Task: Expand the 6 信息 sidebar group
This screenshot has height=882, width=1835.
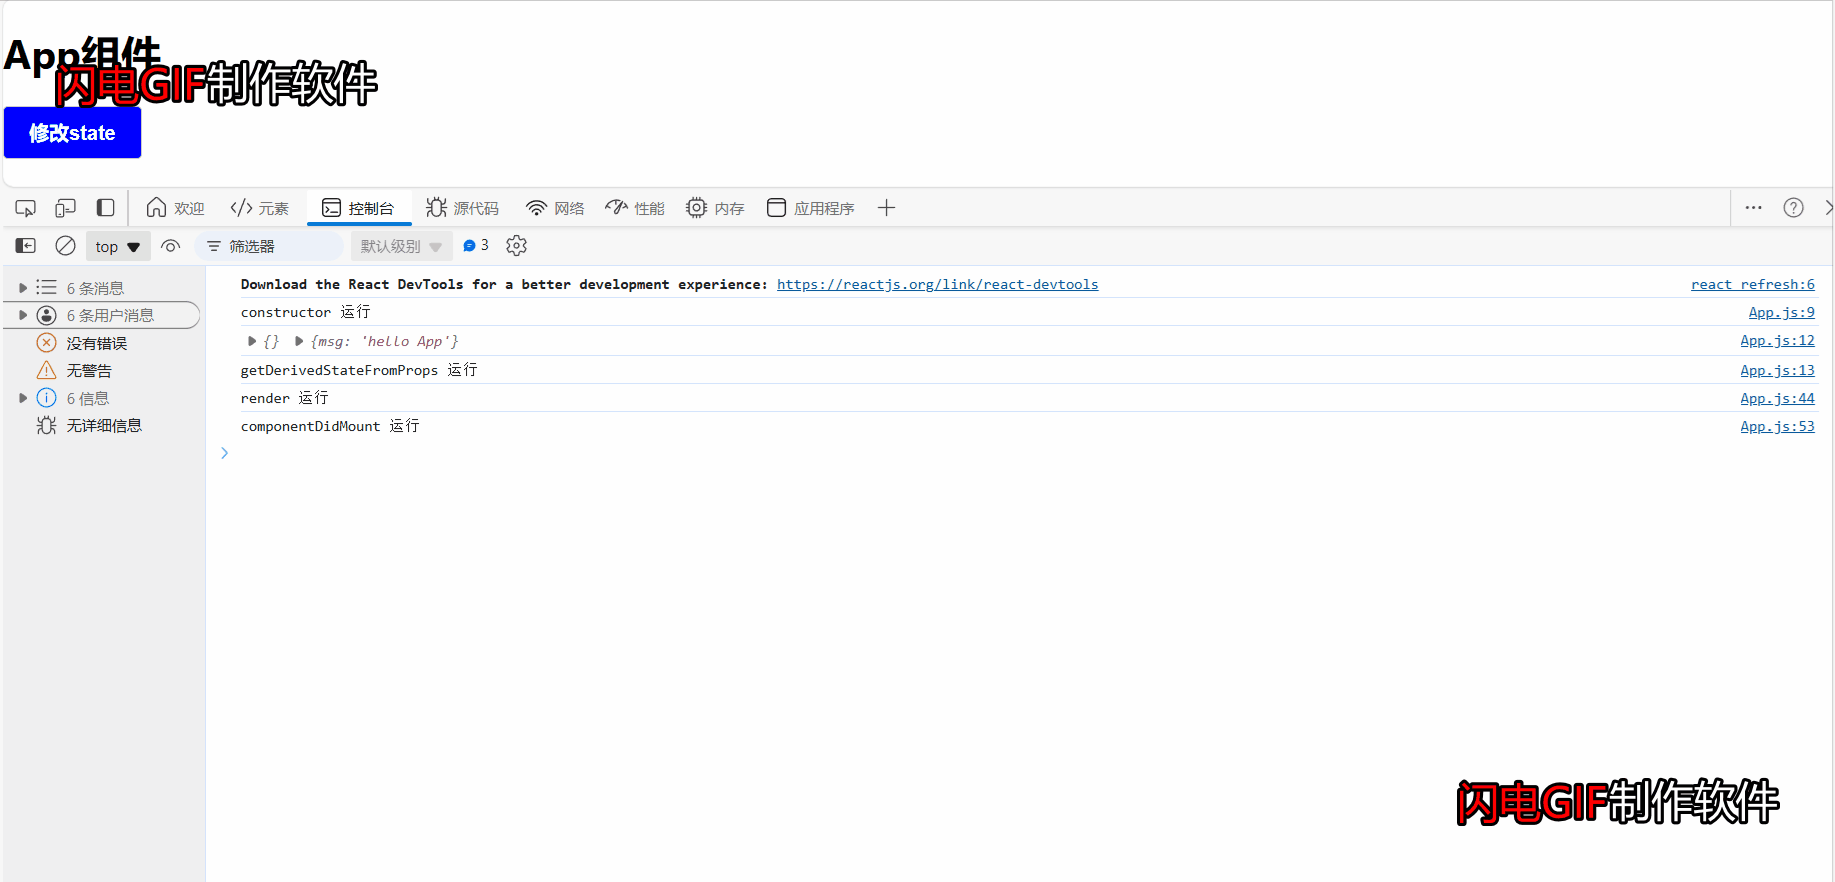Action: pyautogui.click(x=23, y=398)
